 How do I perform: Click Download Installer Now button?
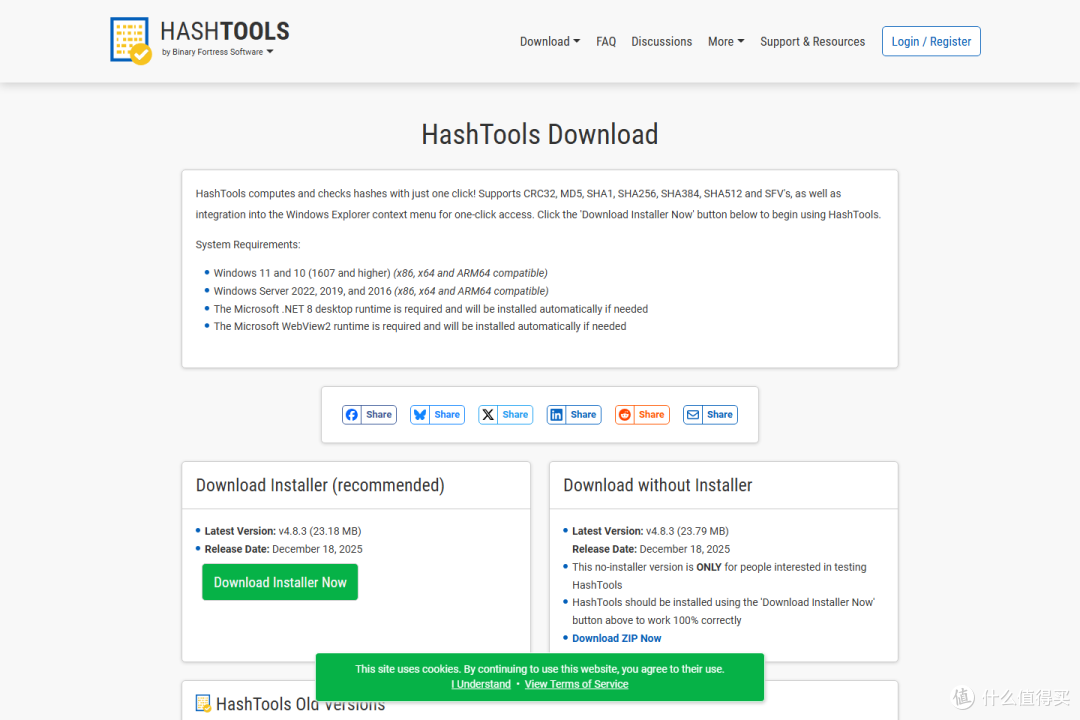(x=280, y=582)
